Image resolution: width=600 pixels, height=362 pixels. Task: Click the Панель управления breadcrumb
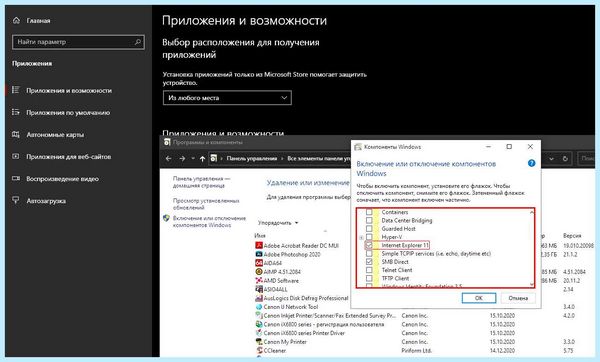(251, 158)
